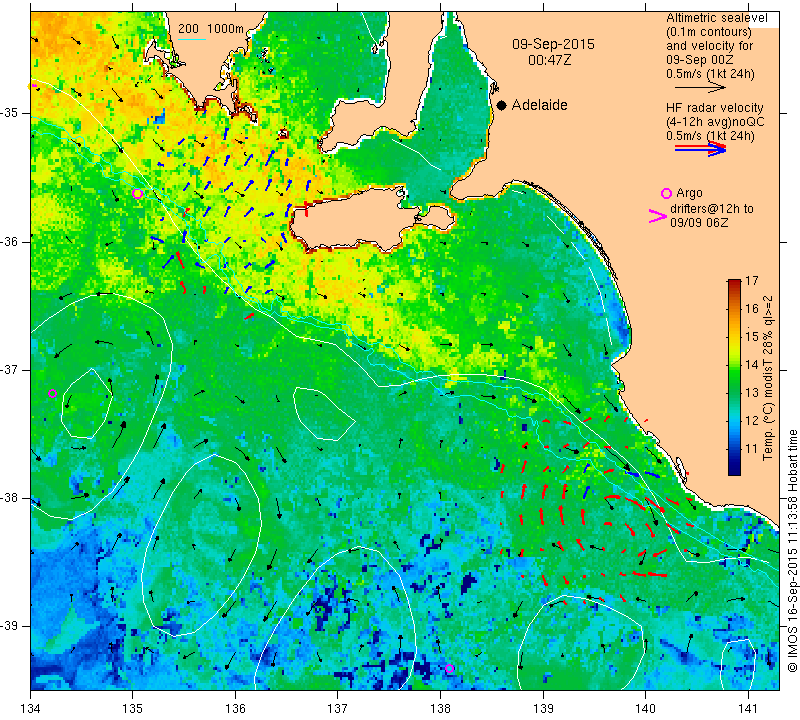Click longitude axis label 138
Screen dimensions: 800x720
(440, 708)
